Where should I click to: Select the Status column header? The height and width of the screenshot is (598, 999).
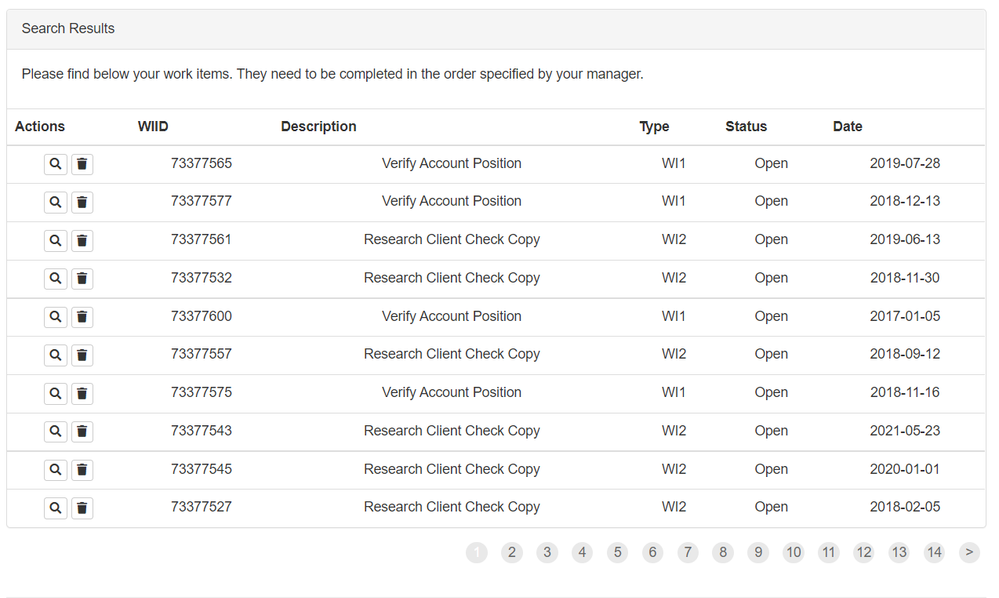click(746, 127)
